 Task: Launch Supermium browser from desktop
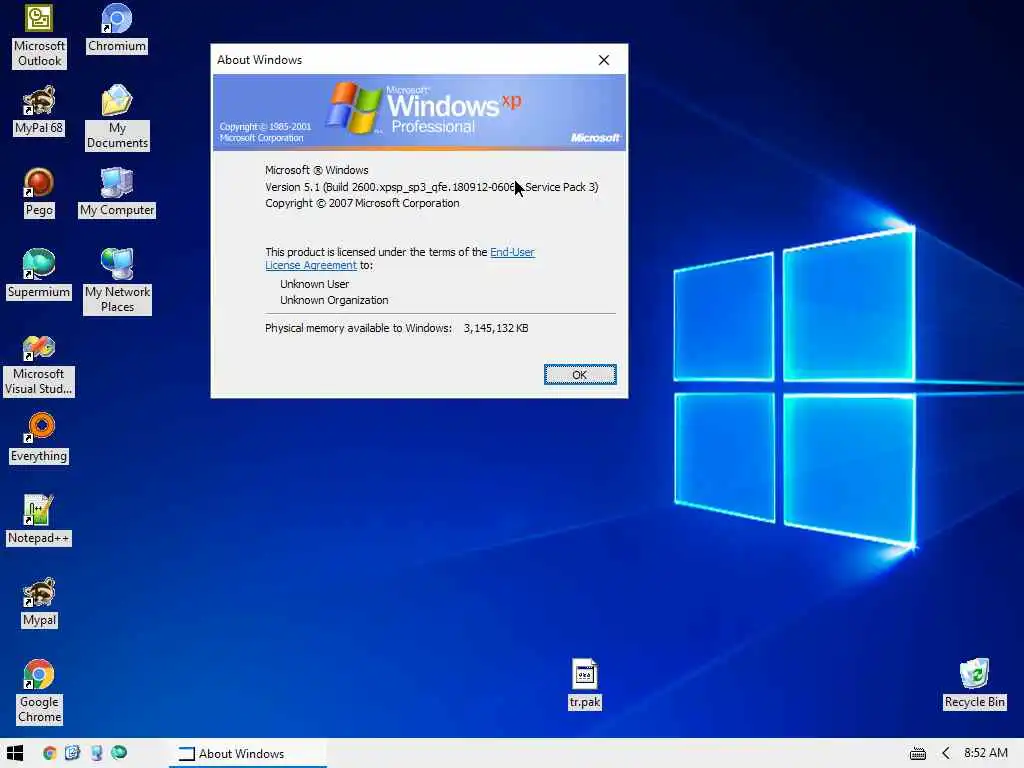coord(39,274)
